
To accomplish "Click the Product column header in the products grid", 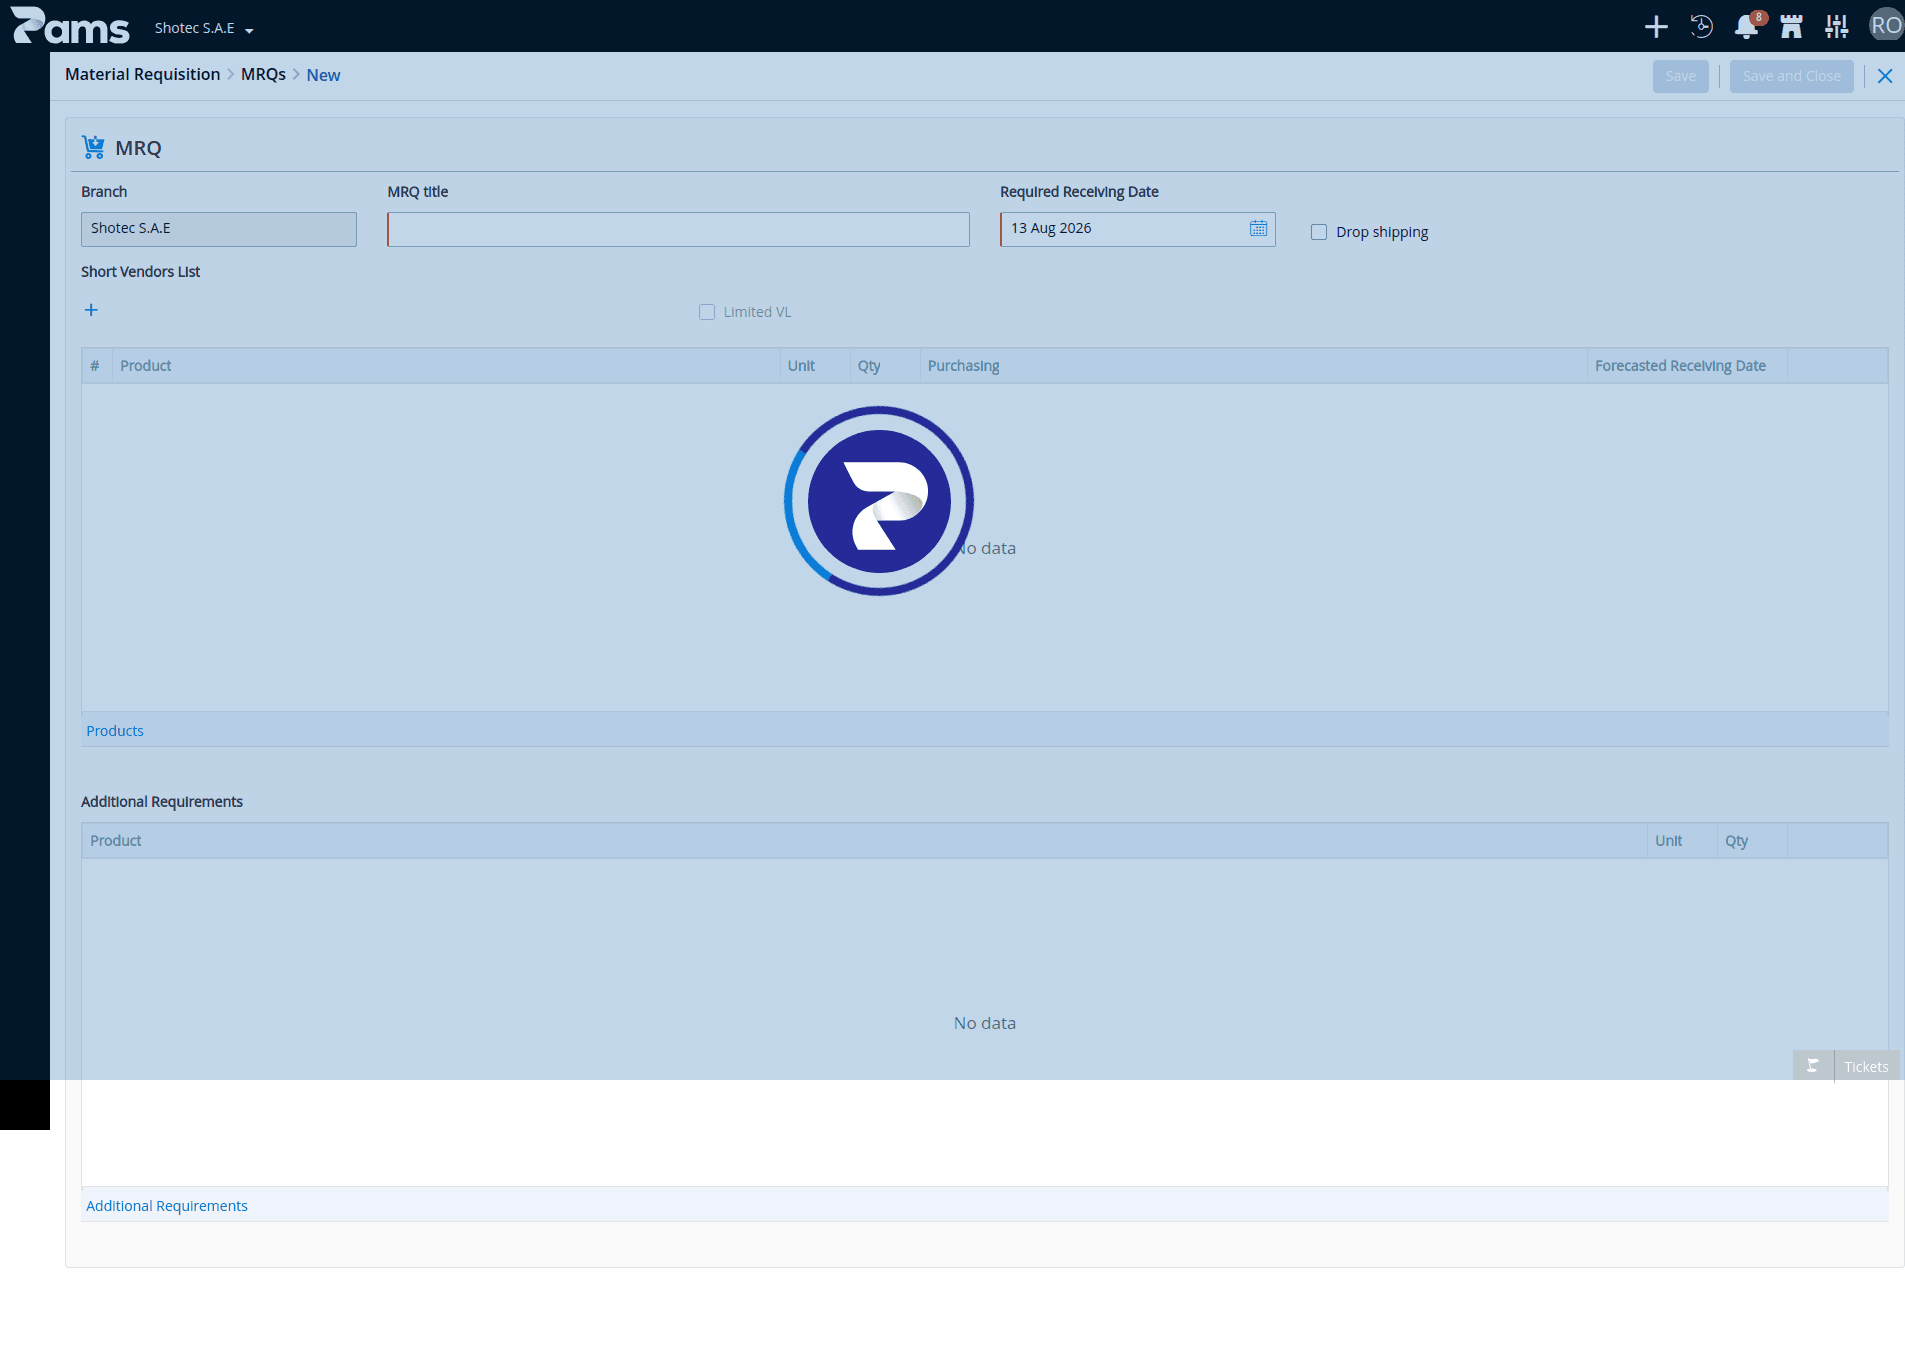I will click(445, 366).
